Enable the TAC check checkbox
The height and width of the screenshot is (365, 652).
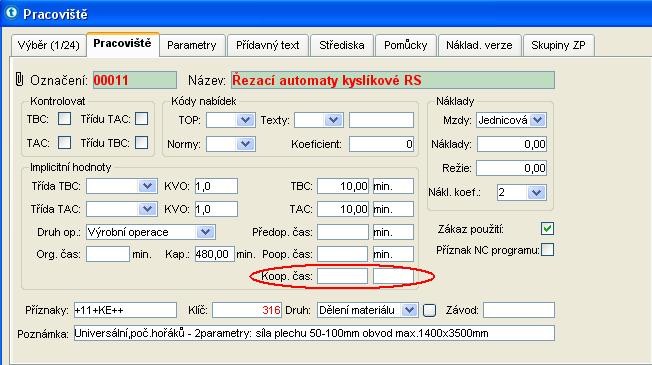coord(64,143)
